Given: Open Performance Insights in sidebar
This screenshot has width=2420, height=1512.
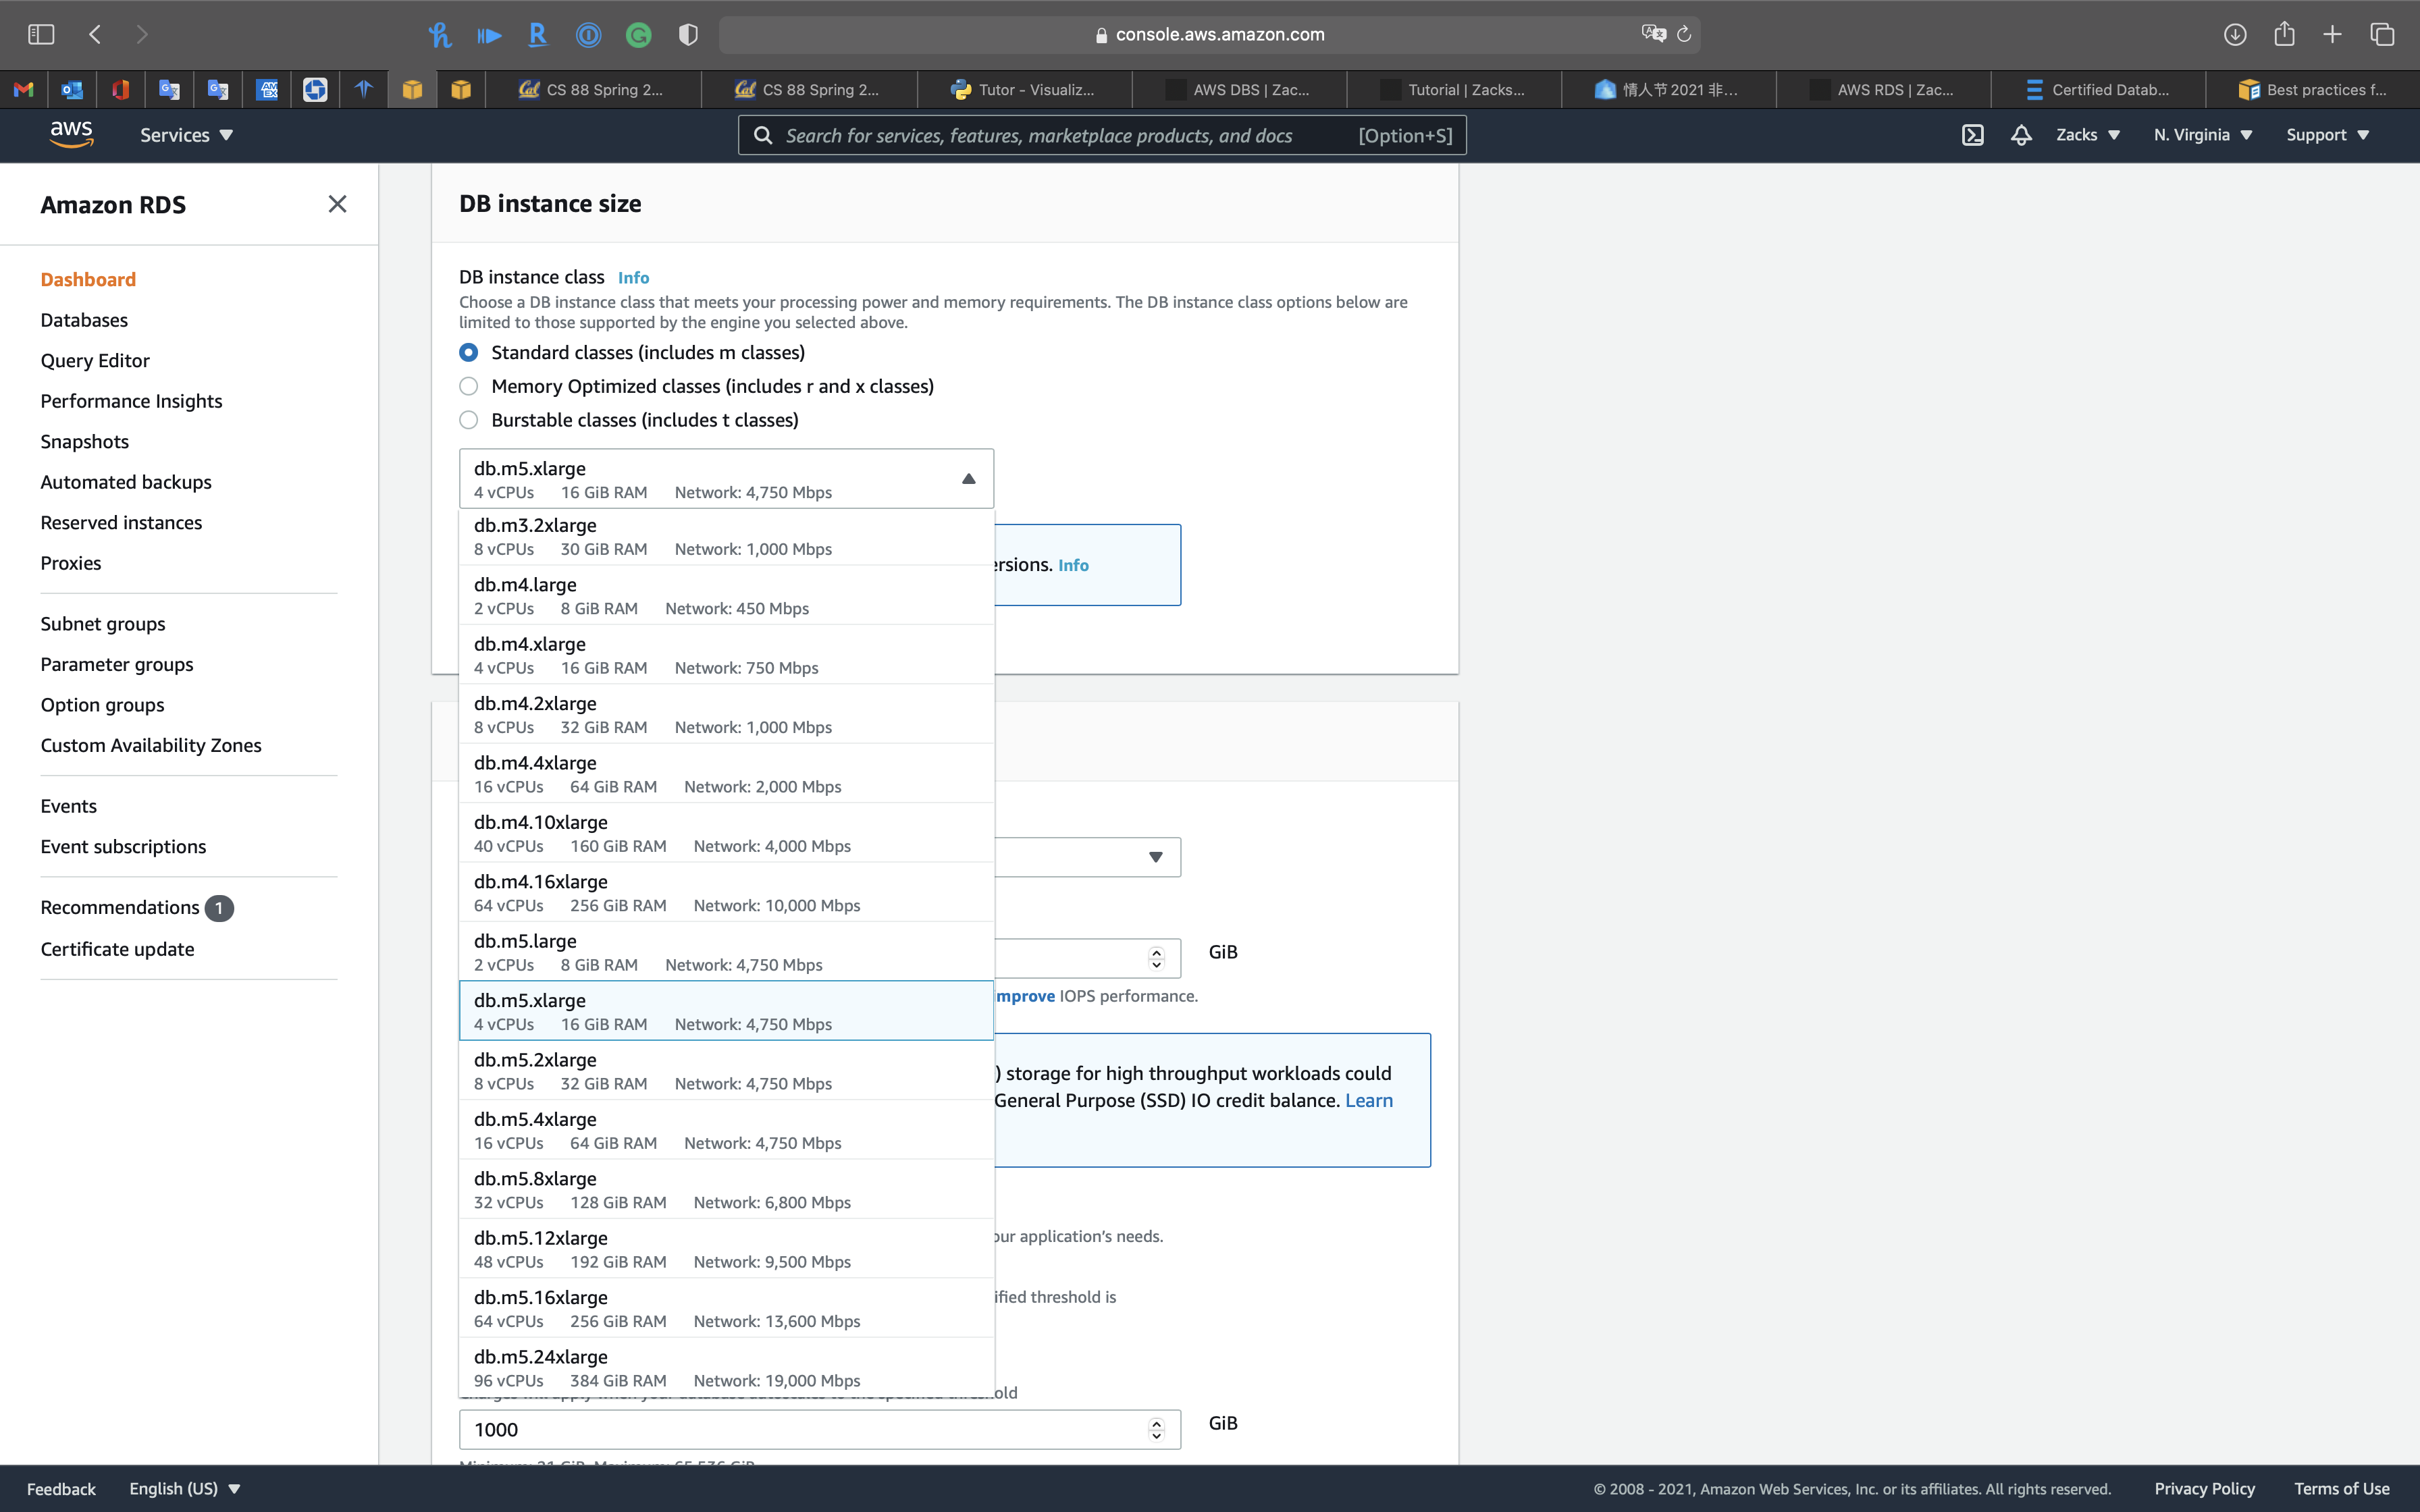Looking at the screenshot, I should pyautogui.click(x=131, y=401).
